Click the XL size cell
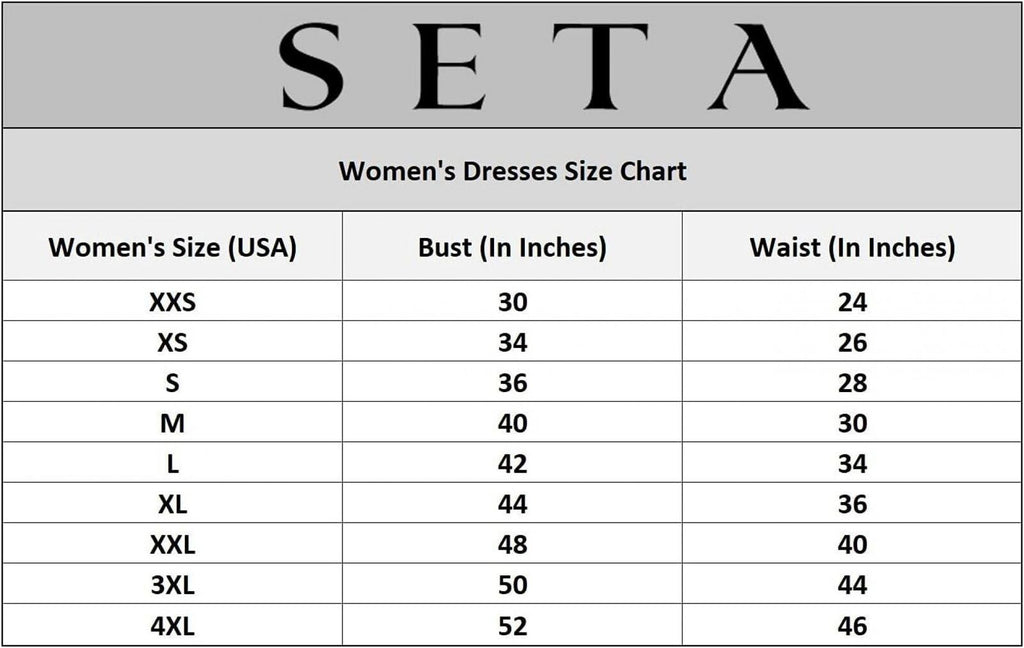 point(173,505)
